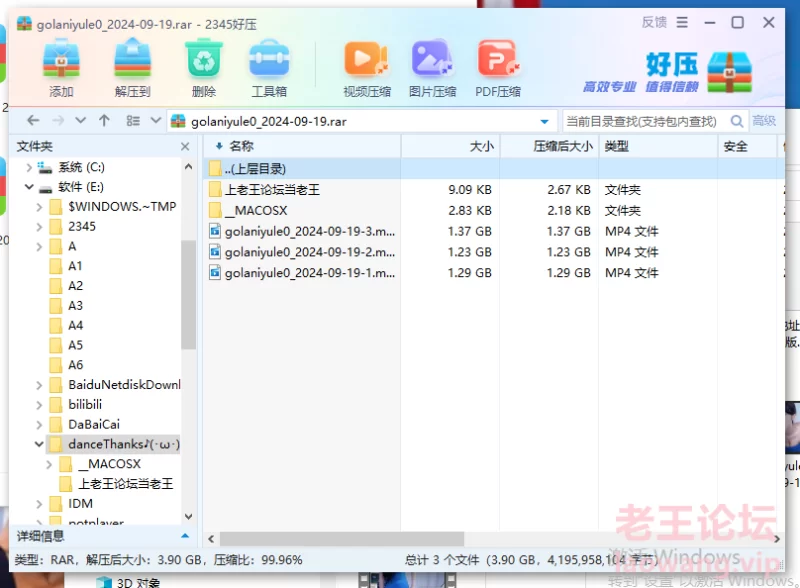
Task: Expand the 2345 folder node
Action: click(39, 227)
